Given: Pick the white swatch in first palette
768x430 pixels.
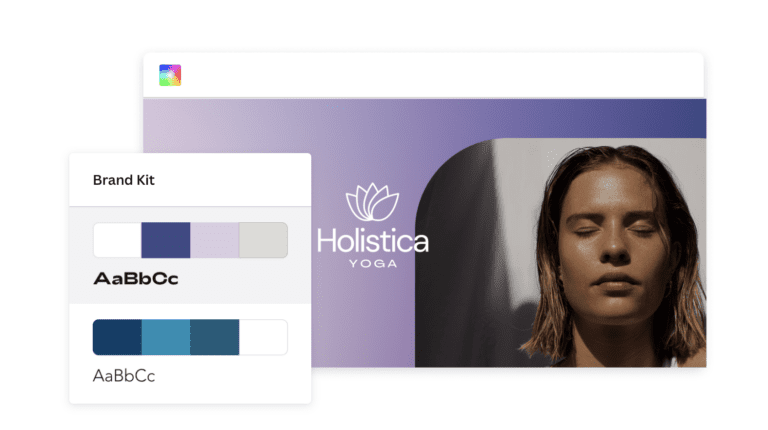Looking at the screenshot, I should [x=118, y=240].
